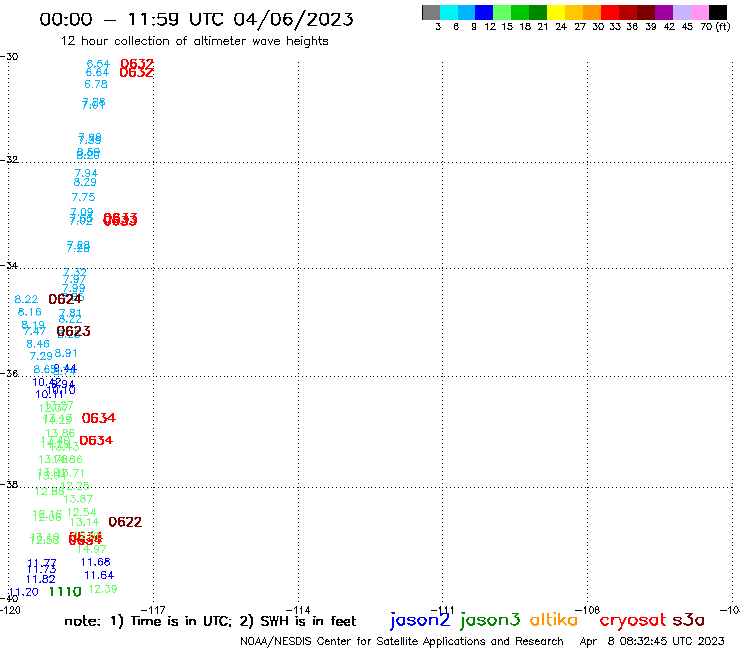Select the yellow swatch in the height legend

[x=556, y=12]
